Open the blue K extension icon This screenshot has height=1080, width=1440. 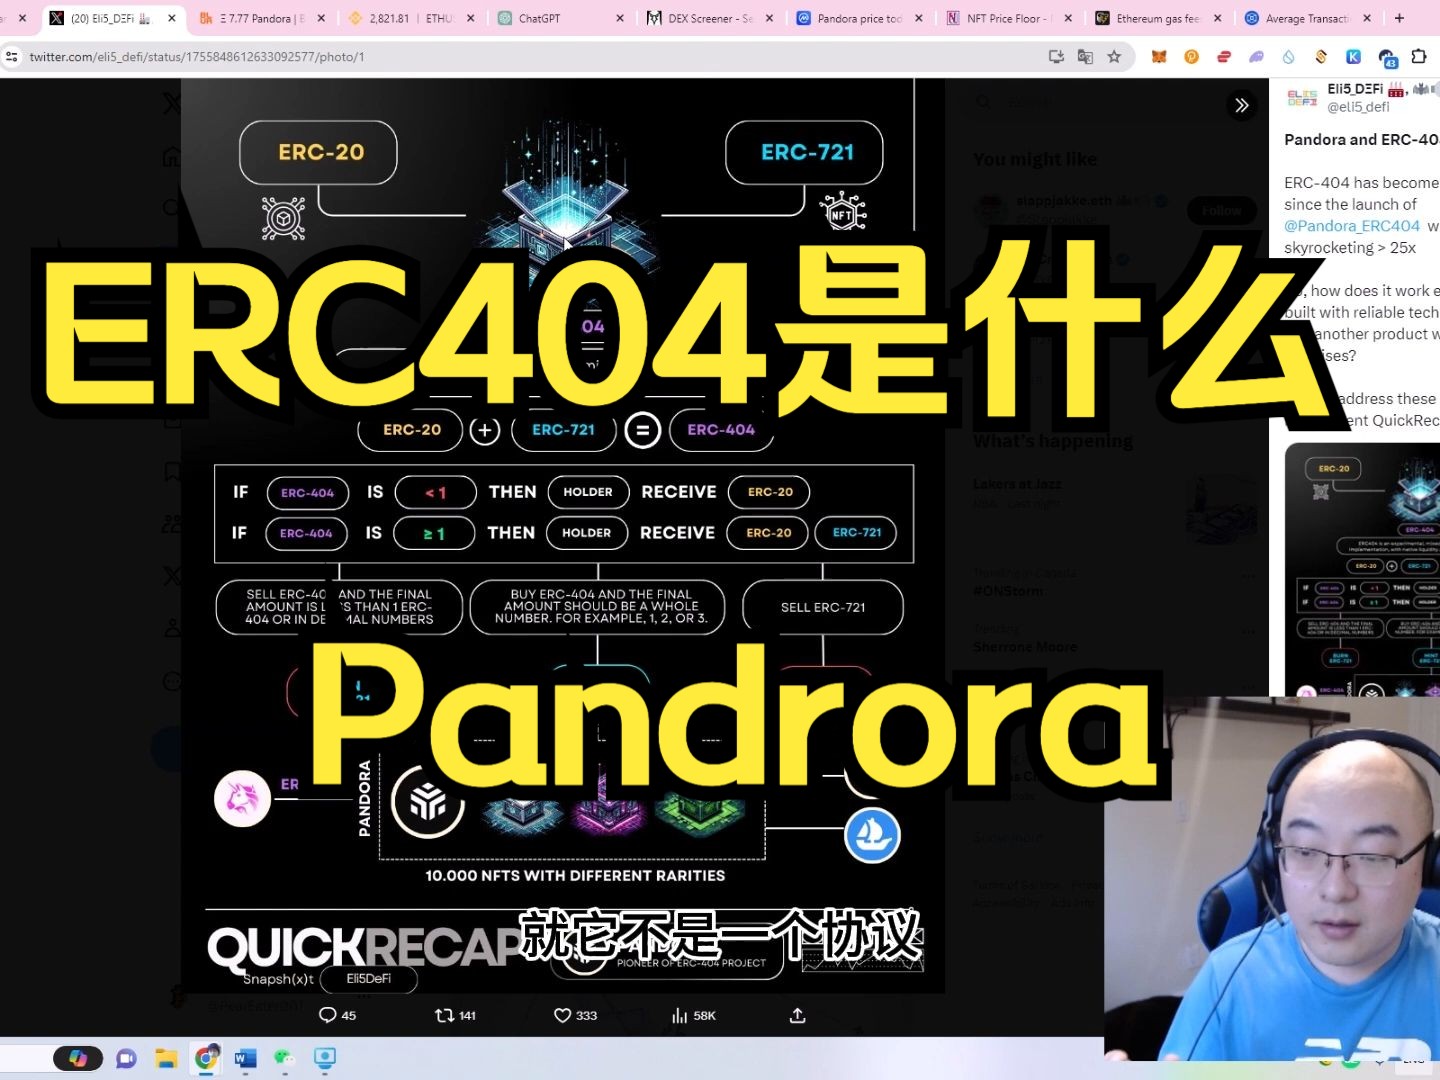(1353, 57)
